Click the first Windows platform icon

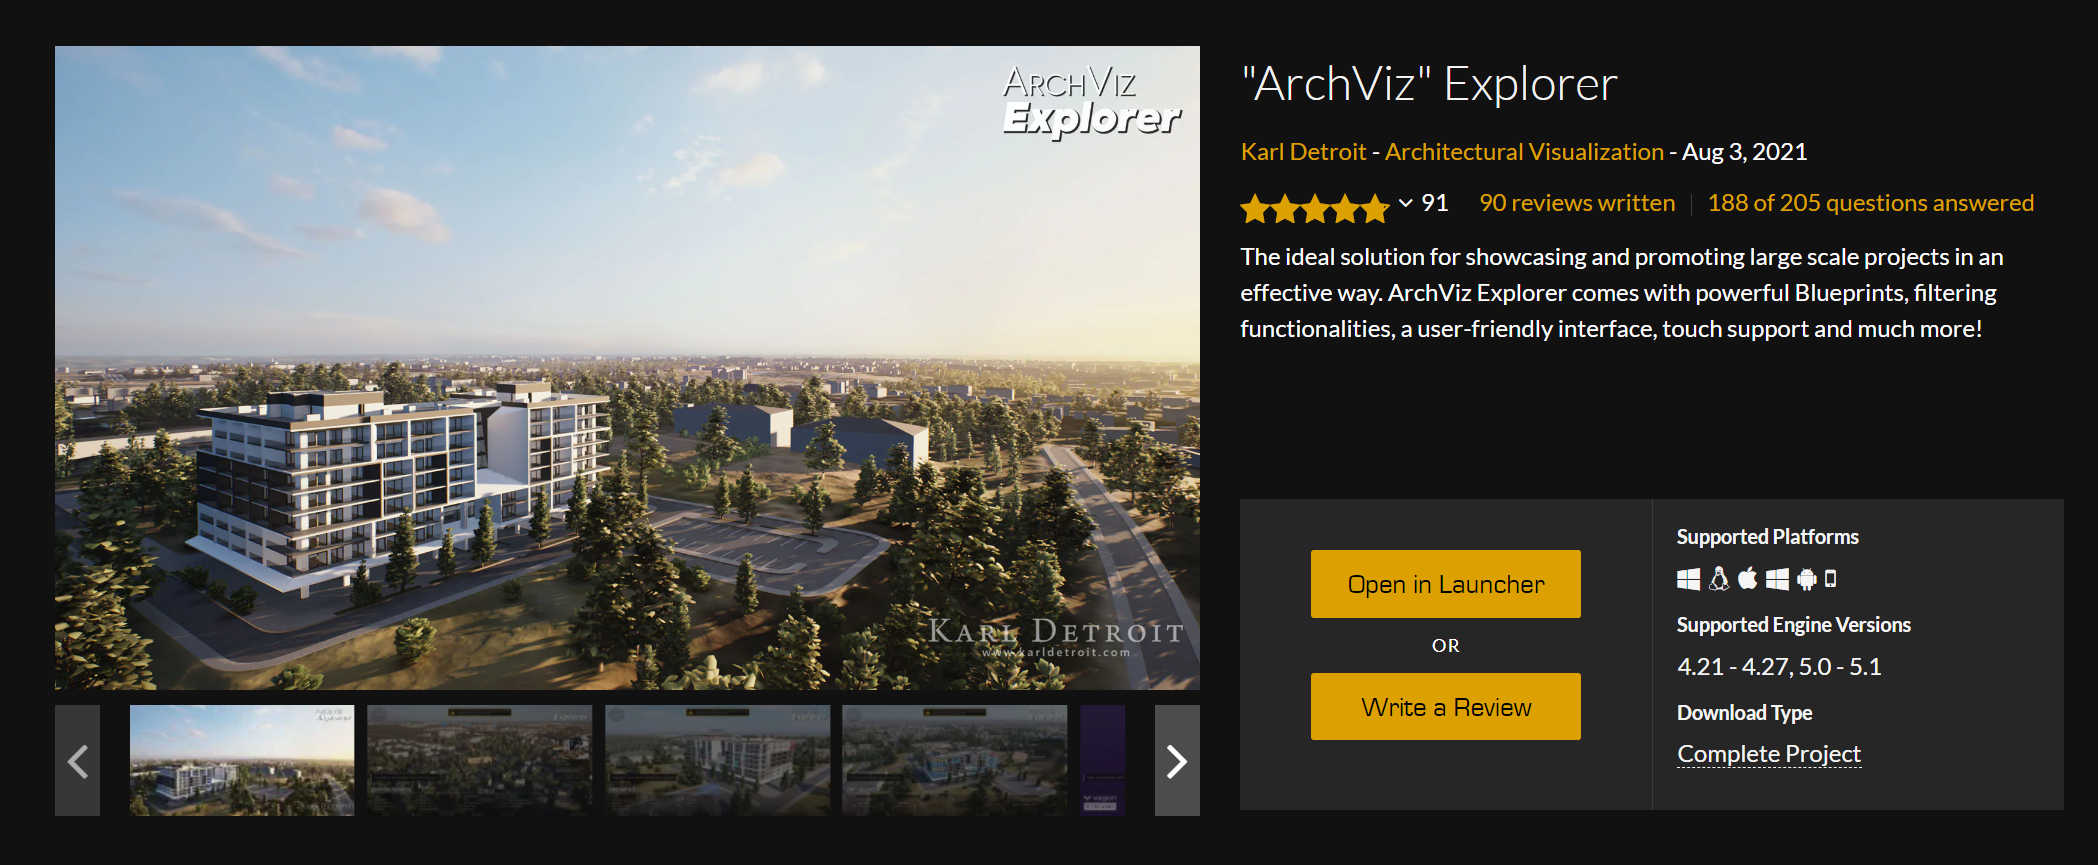(1688, 579)
